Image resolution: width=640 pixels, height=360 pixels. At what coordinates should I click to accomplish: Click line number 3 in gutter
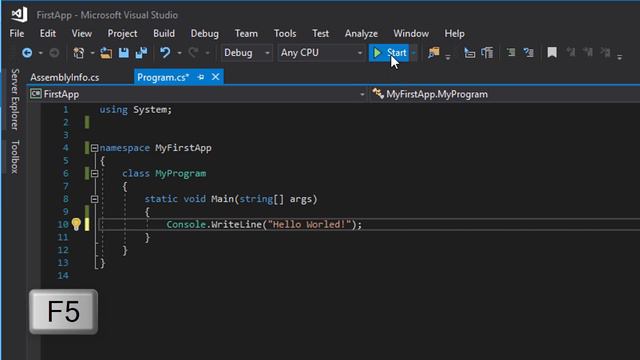pyautogui.click(x=66, y=135)
